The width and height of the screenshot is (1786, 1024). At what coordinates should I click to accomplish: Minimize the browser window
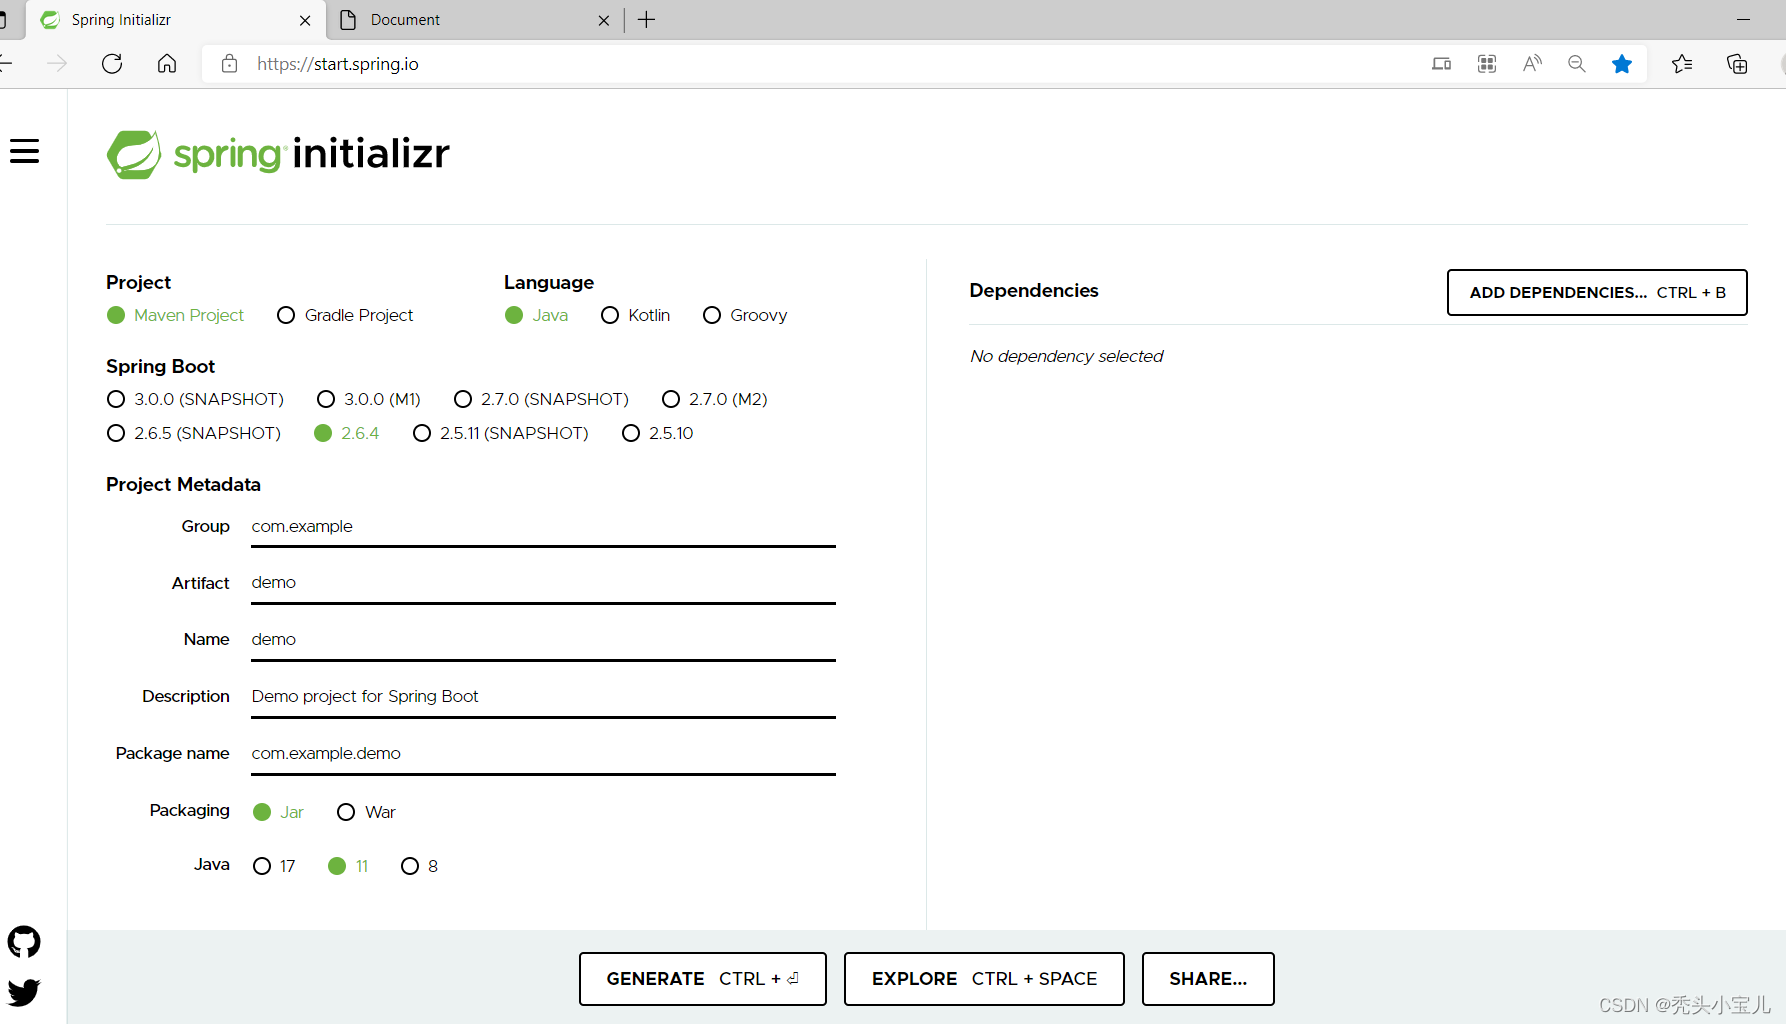tap(1743, 20)
